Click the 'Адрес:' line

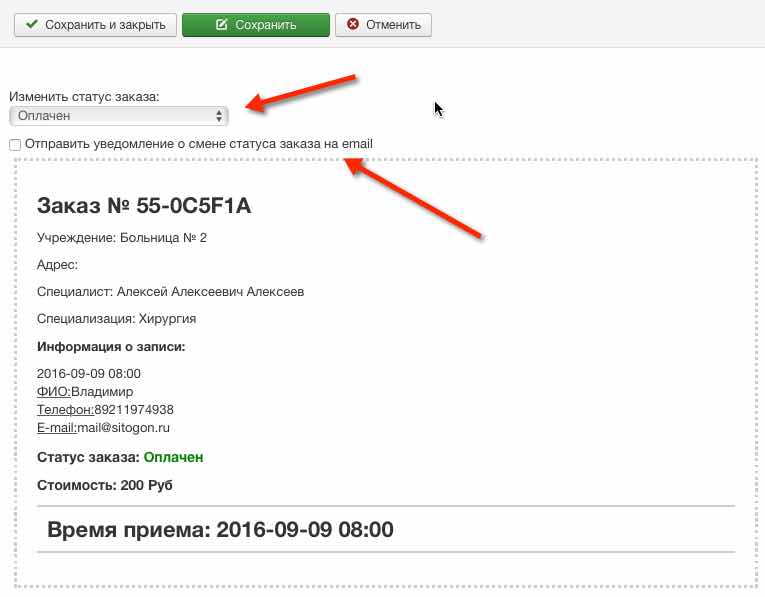point(58,265)
